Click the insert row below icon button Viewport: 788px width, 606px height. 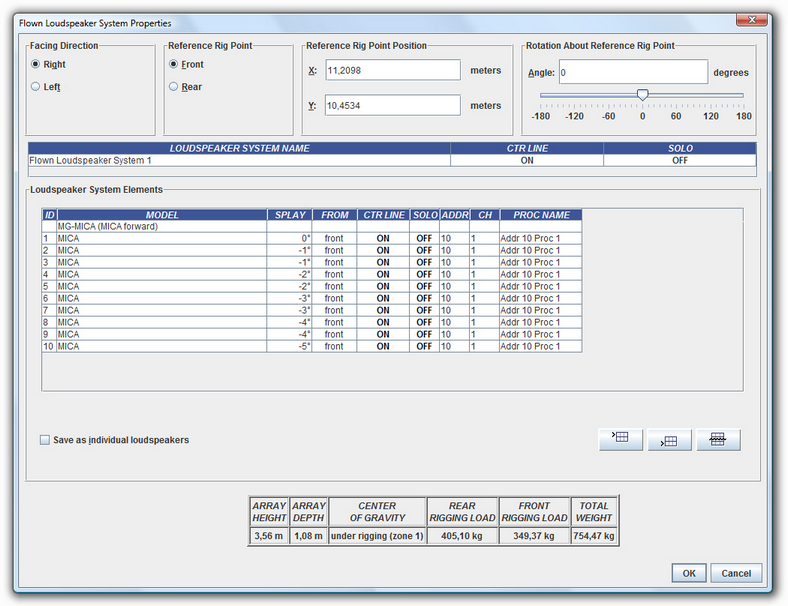[x=669, y=440]
